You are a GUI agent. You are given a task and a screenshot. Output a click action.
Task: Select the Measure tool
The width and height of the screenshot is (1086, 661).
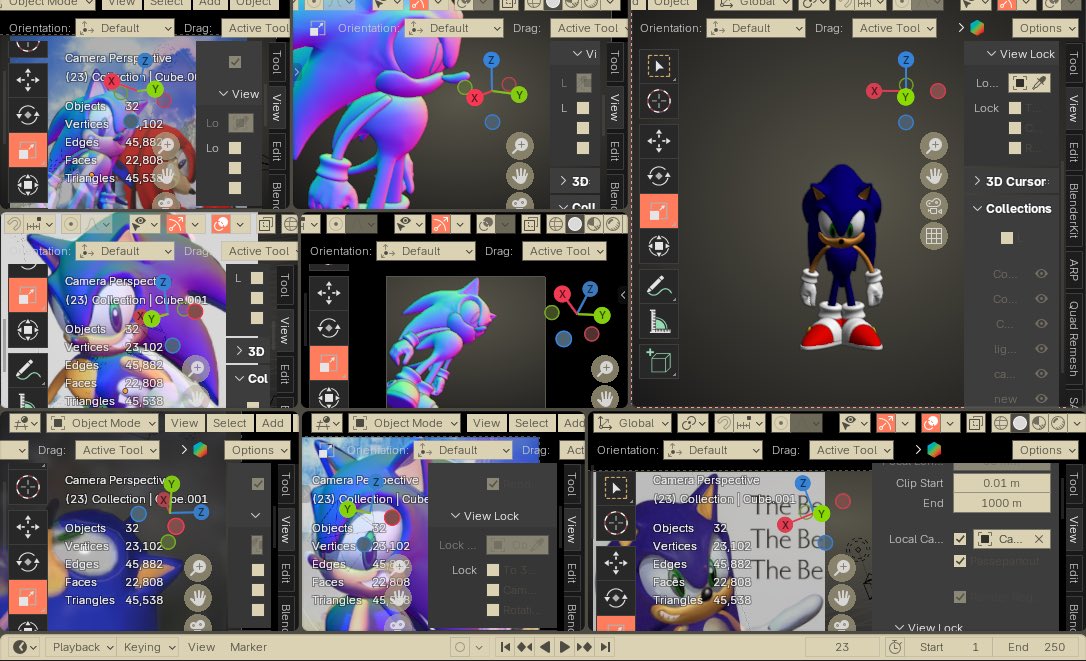659,321
